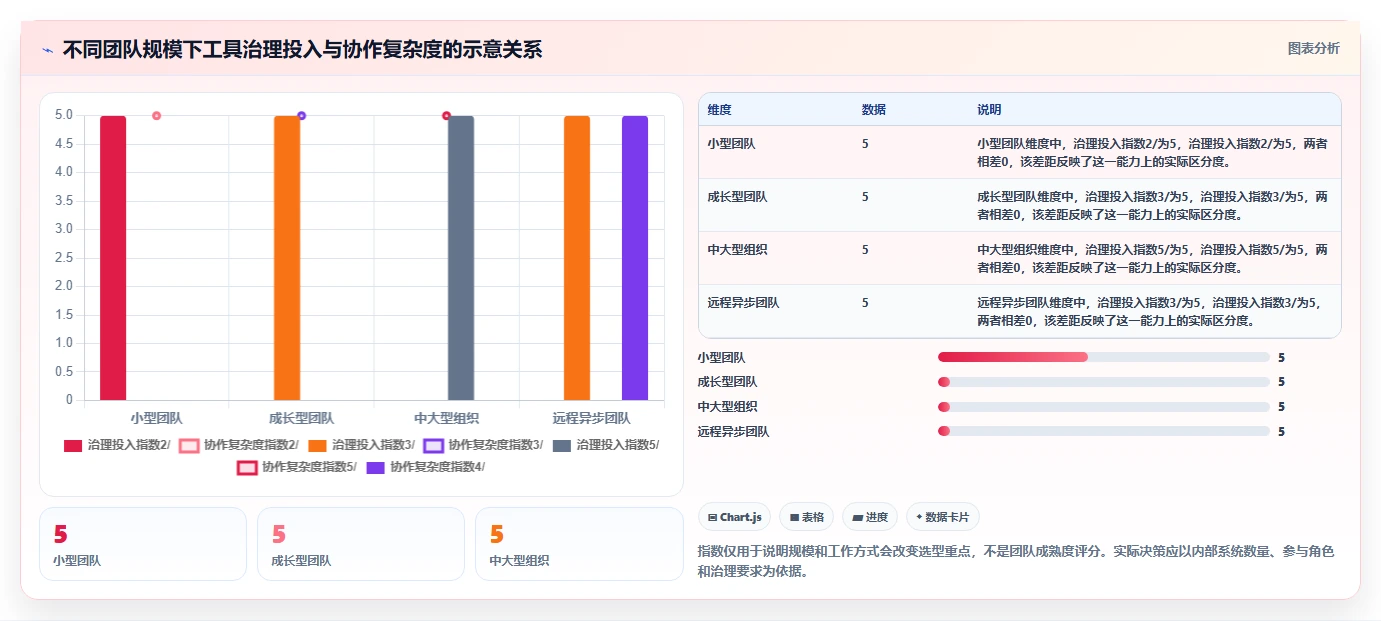This screenshot has height=621, width=1381.
Task: Click the 中大型组织 x-axis label
Action: tap(447, 418)
